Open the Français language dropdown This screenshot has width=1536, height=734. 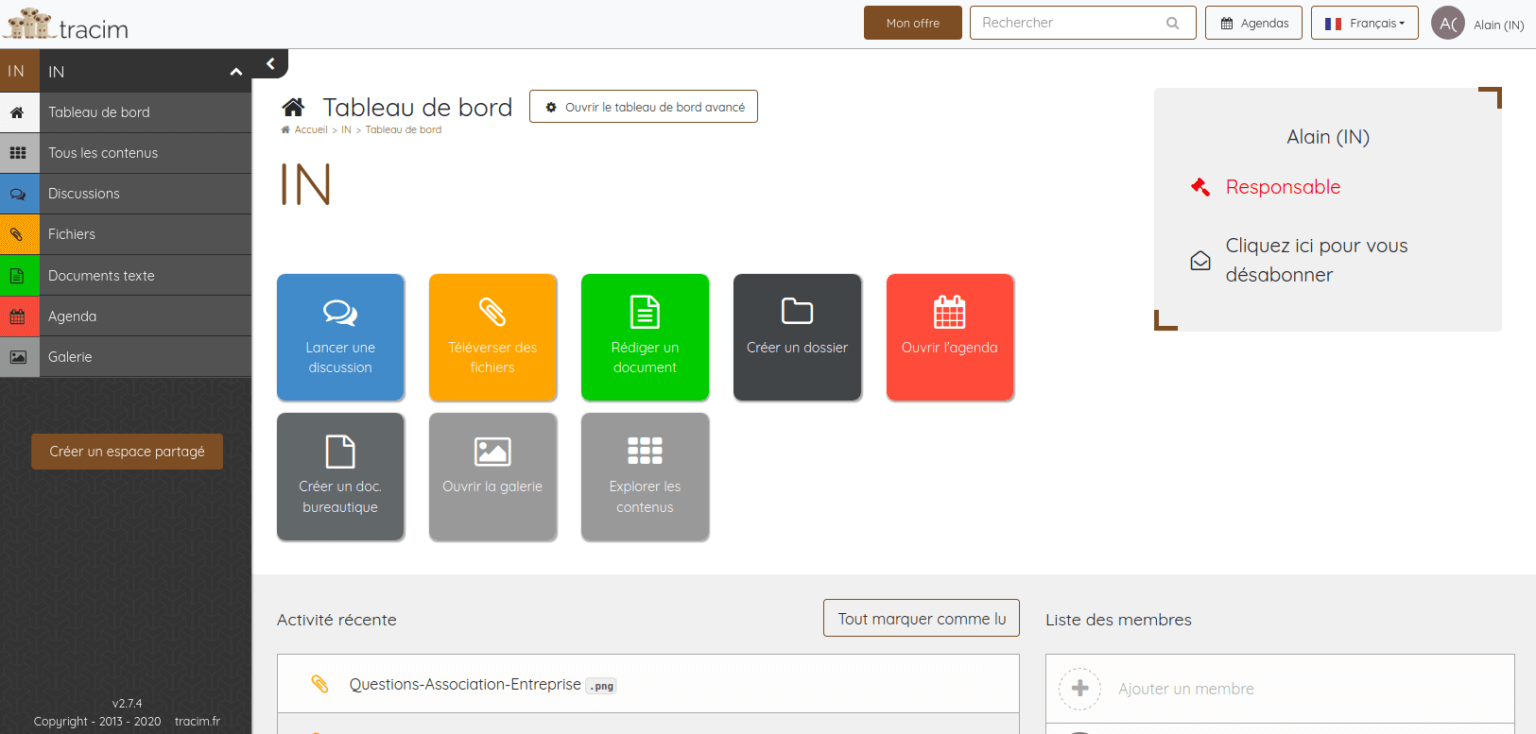(x=1364, y=23)
